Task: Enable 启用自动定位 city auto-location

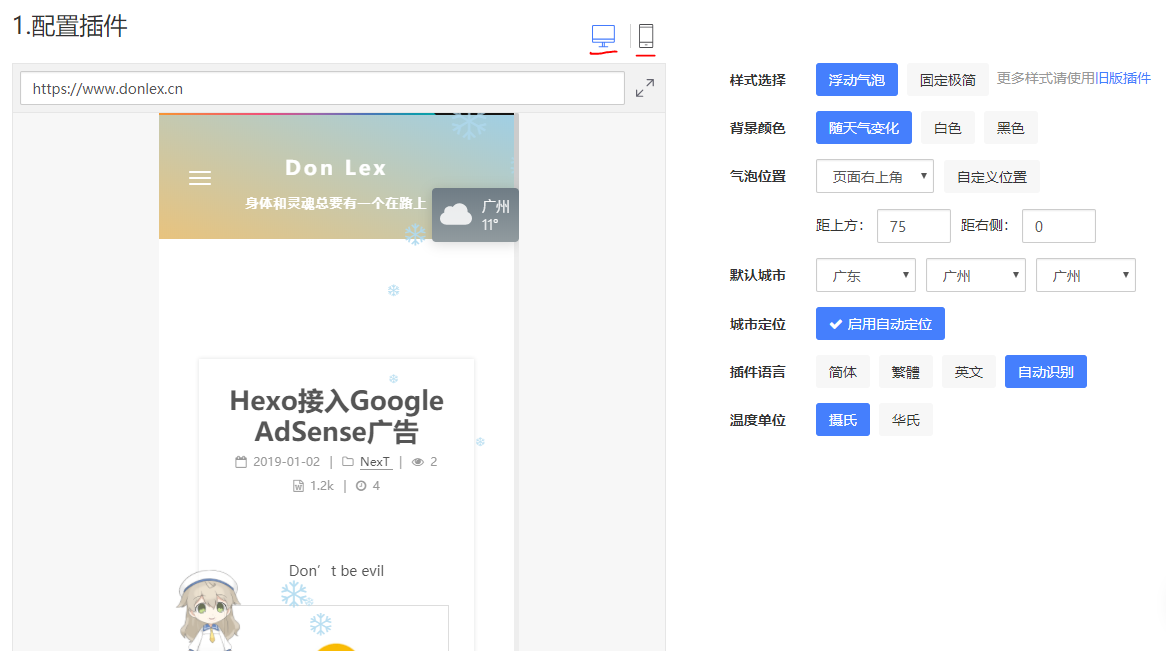Action: coord(880,323)
